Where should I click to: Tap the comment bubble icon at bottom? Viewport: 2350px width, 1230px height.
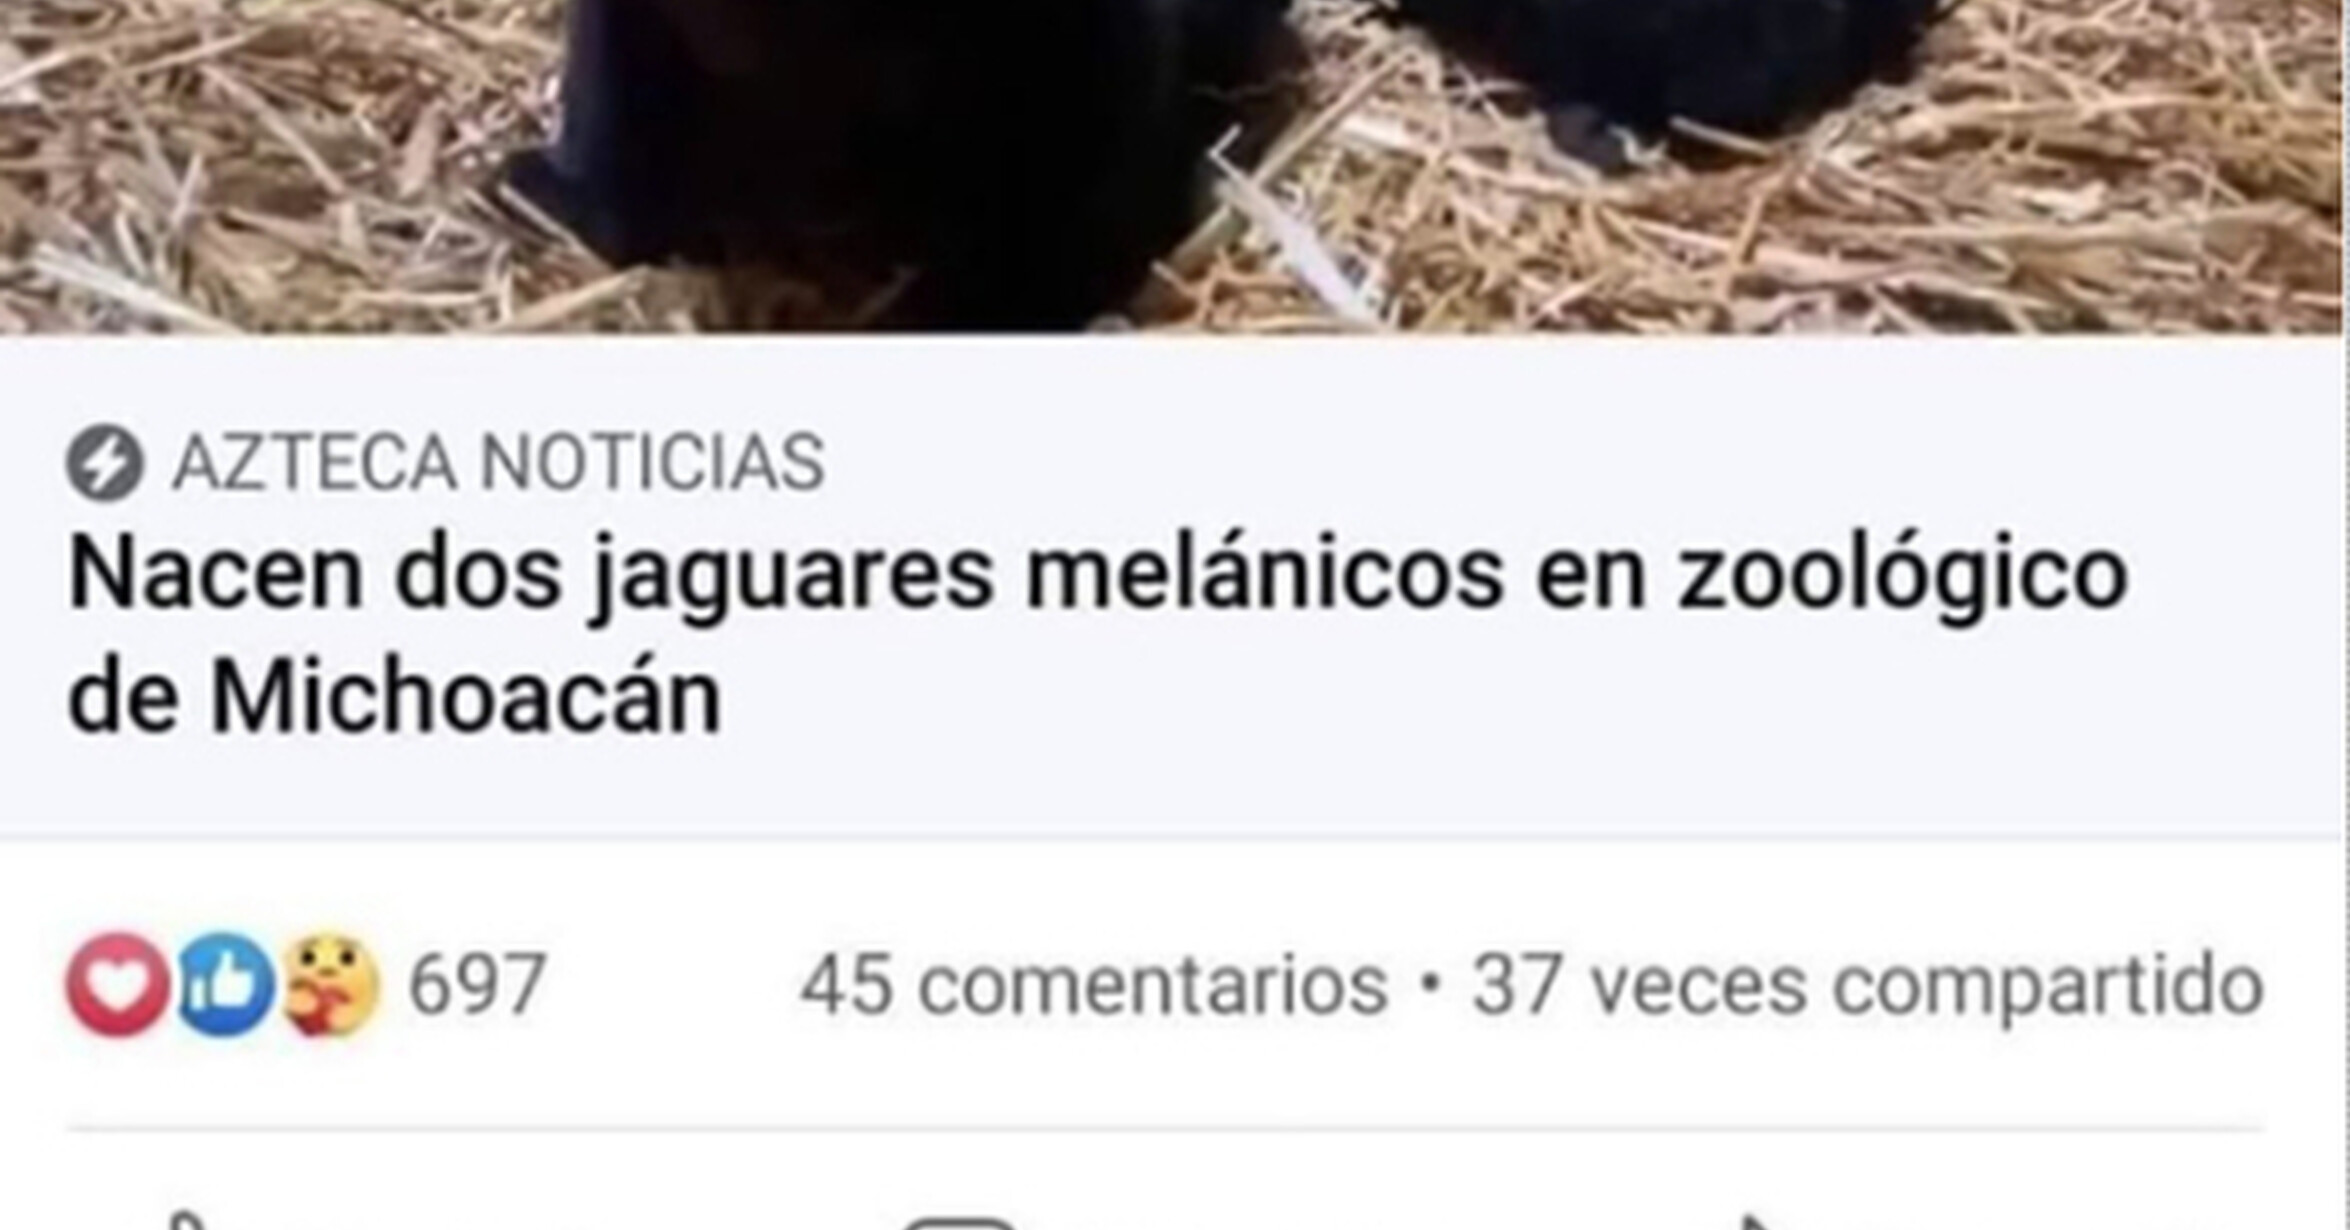pos(960,1223)
